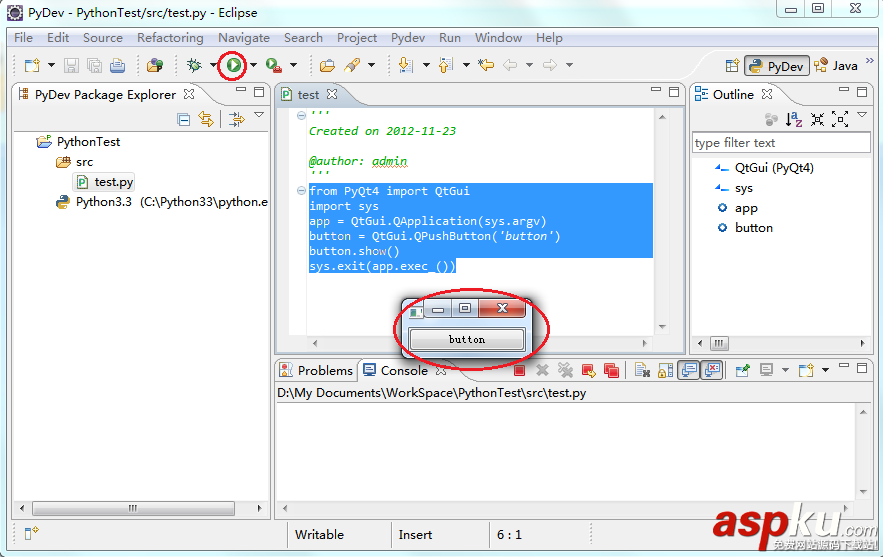Toggle Show Console on standard out change
Image resolution: width=883 pixels, height=557 pixels.
(x=689, y=371)
